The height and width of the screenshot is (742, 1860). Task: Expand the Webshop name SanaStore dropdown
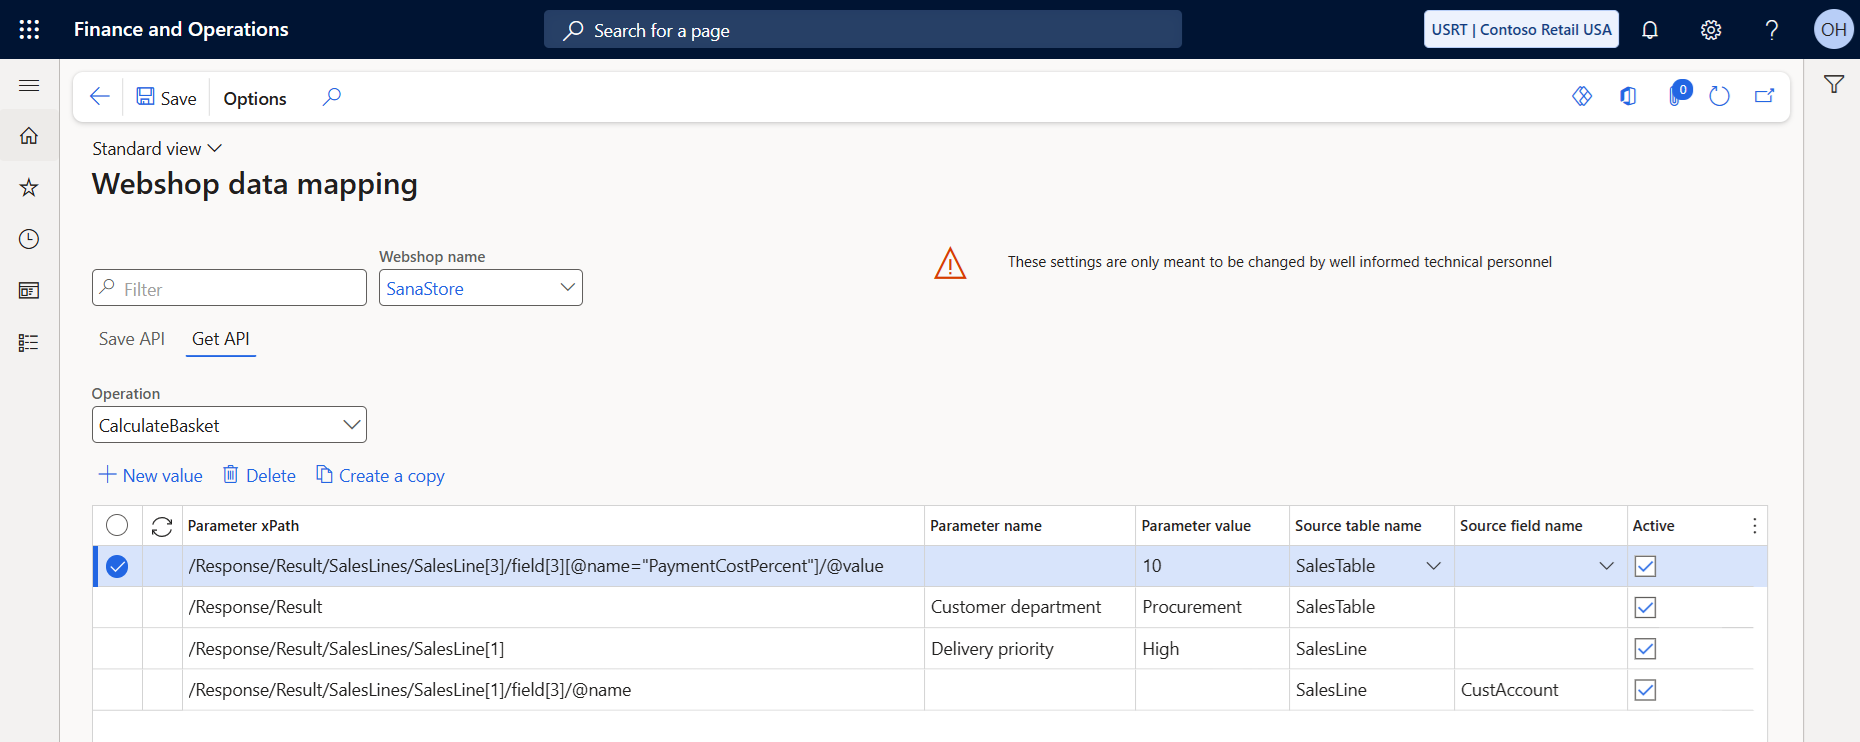click(x=567, y=288)
